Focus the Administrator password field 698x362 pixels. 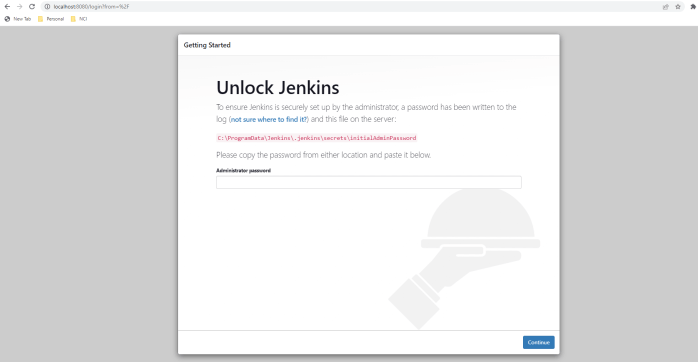coord(369,182)
